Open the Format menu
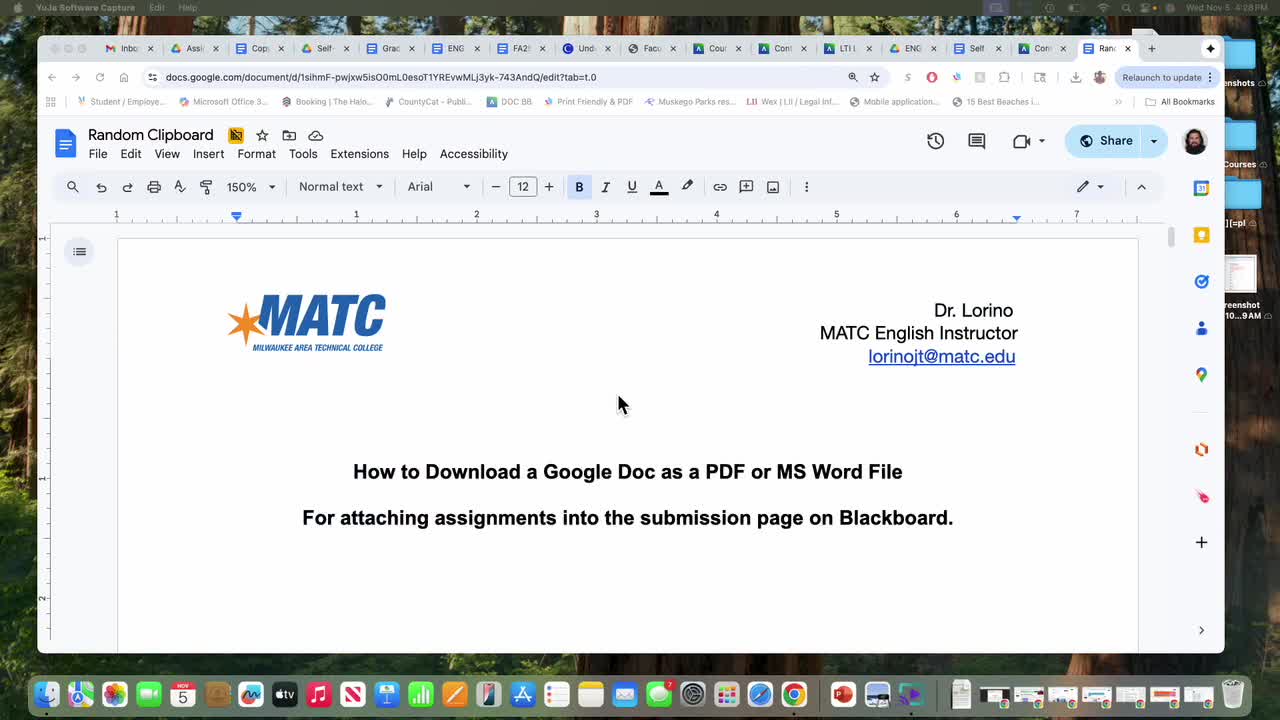1280x720 pixels. tap(256, 154)
